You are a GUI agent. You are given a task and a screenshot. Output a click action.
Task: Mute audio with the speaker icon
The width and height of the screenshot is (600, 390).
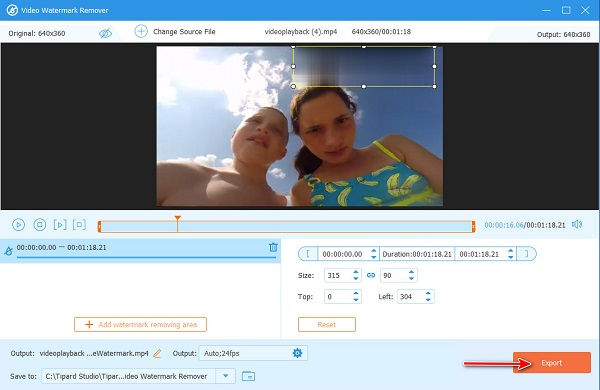(577, 225)
